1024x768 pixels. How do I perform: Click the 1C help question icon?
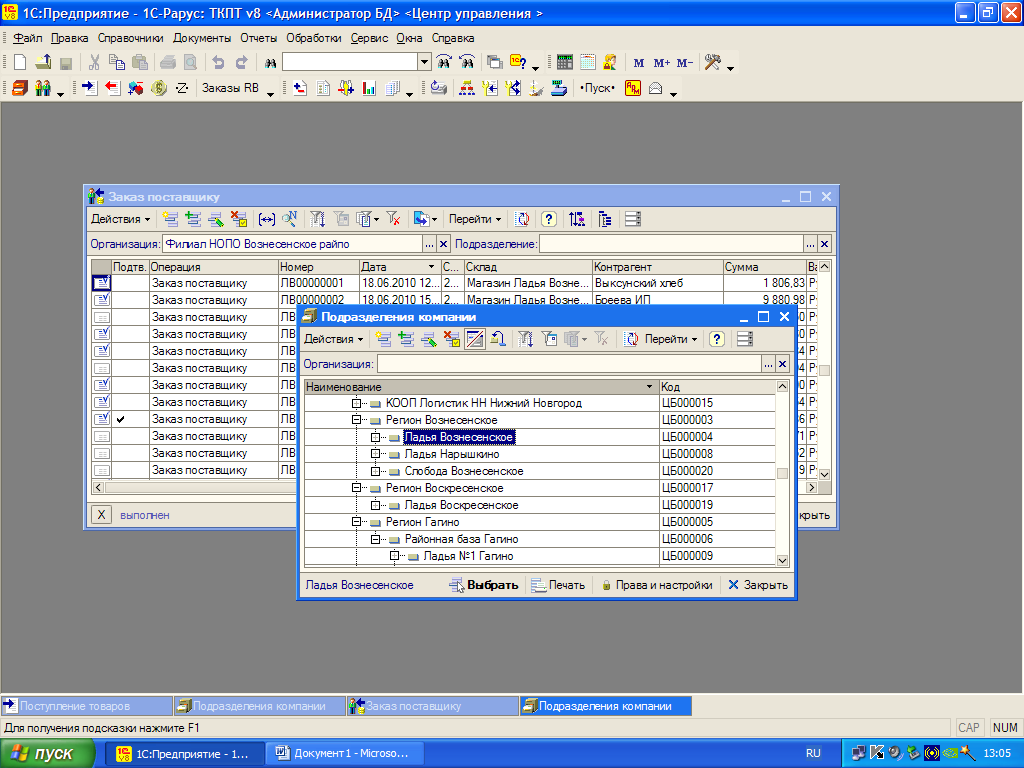[518, 63]
